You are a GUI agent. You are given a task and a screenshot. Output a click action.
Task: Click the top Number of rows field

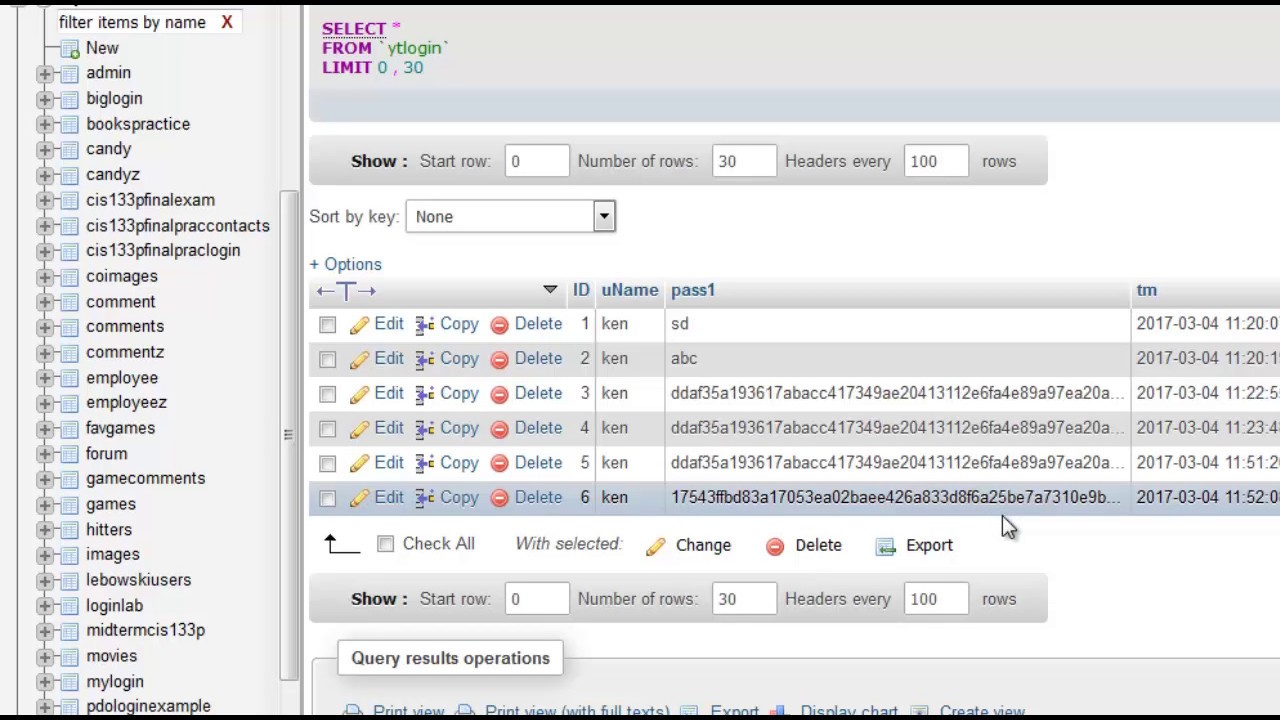[744, 161]
